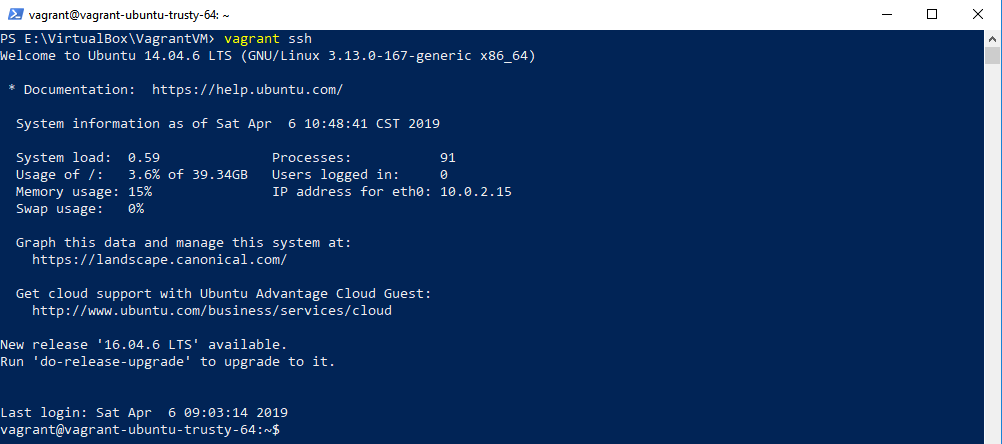Click the landscape.canonical.com URL
The height and width of the screenshot is (444, 1002).
[159, 259]
